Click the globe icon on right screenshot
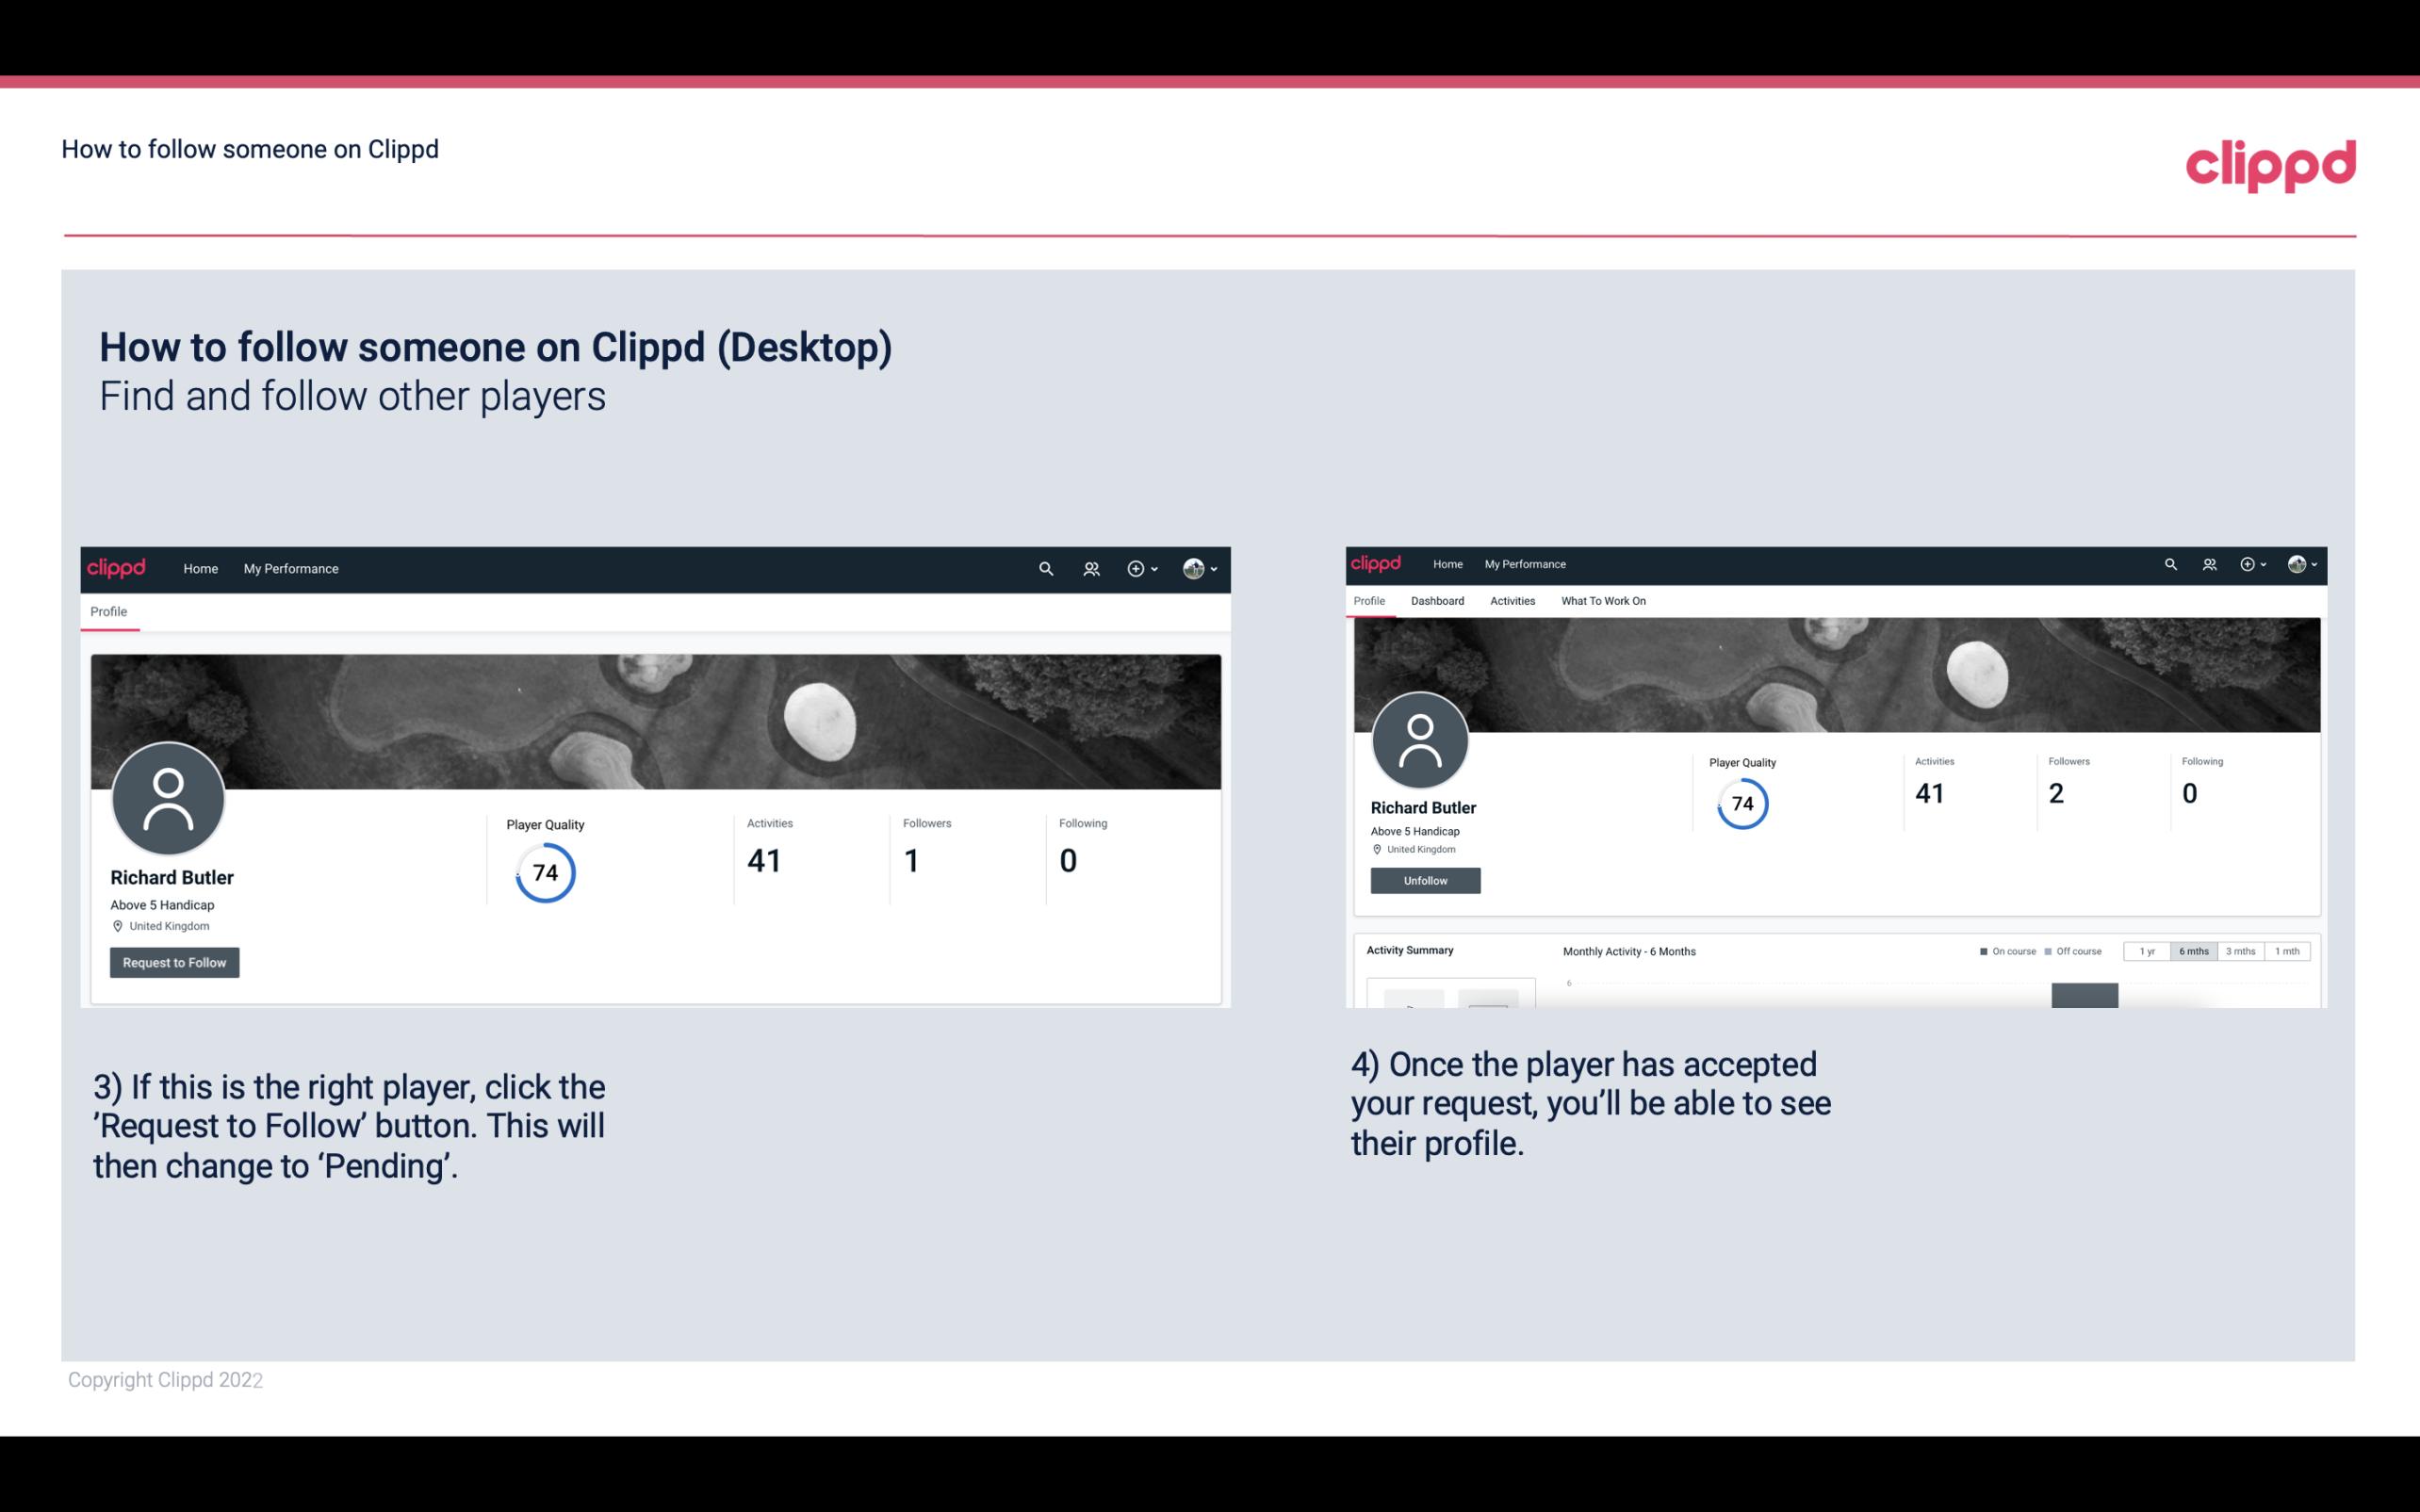The width and height of the screenshot is (2420, 1512). tap(2297, 564)
